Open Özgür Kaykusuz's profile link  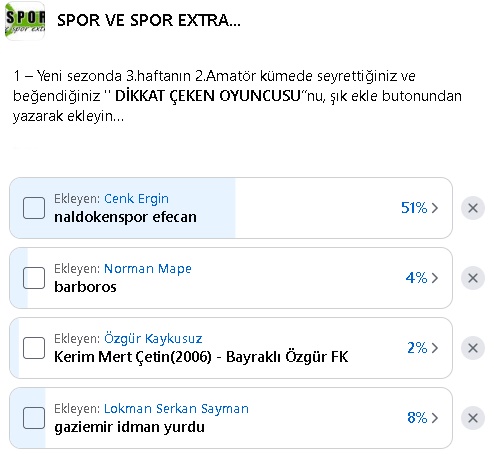pyautogui.click(x=153, y=339)
